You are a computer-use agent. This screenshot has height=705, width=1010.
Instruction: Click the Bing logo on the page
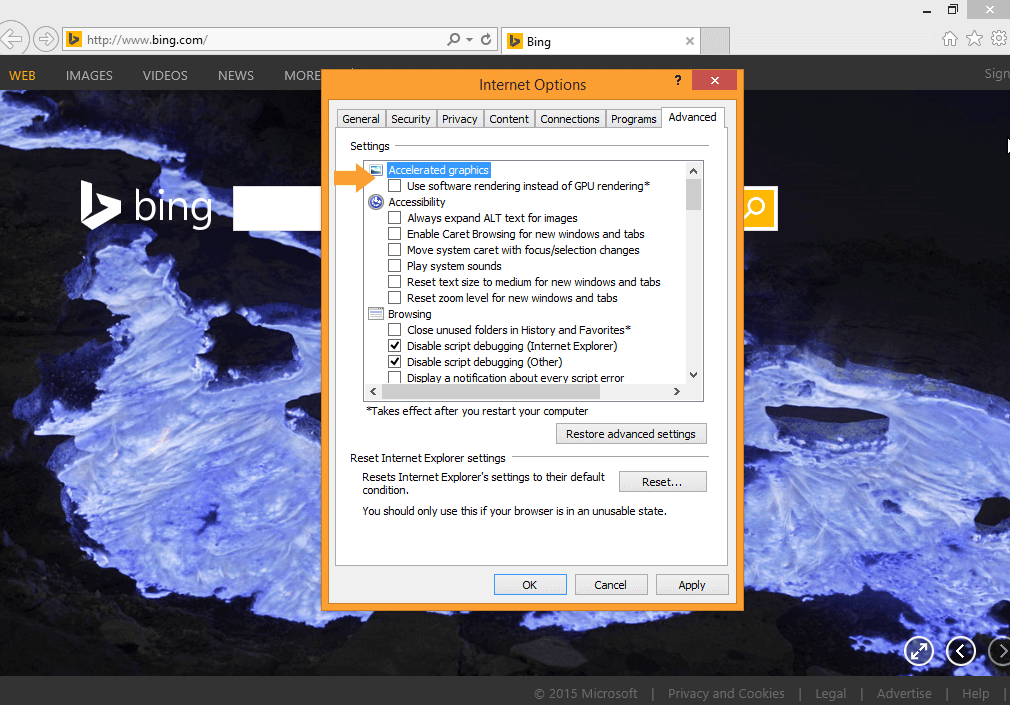[146, 205]
